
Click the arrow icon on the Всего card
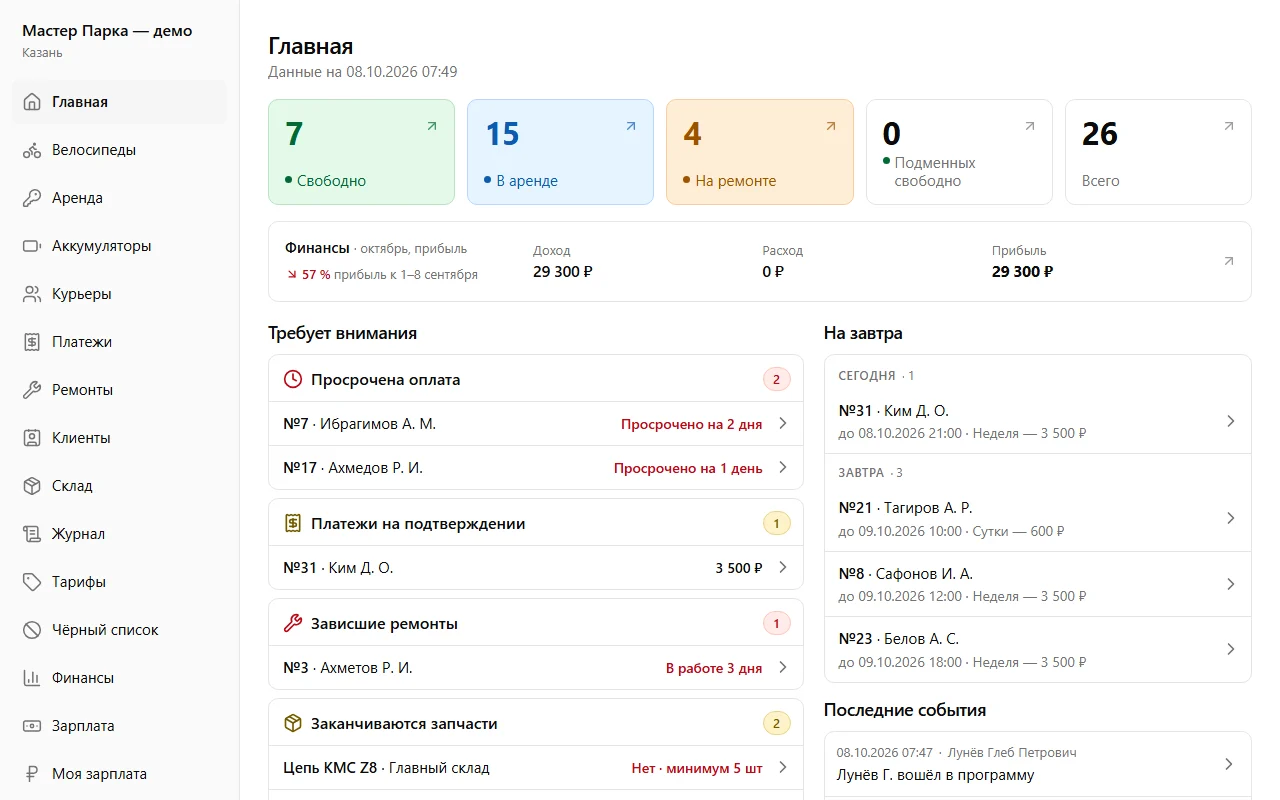pos(1229,126)
